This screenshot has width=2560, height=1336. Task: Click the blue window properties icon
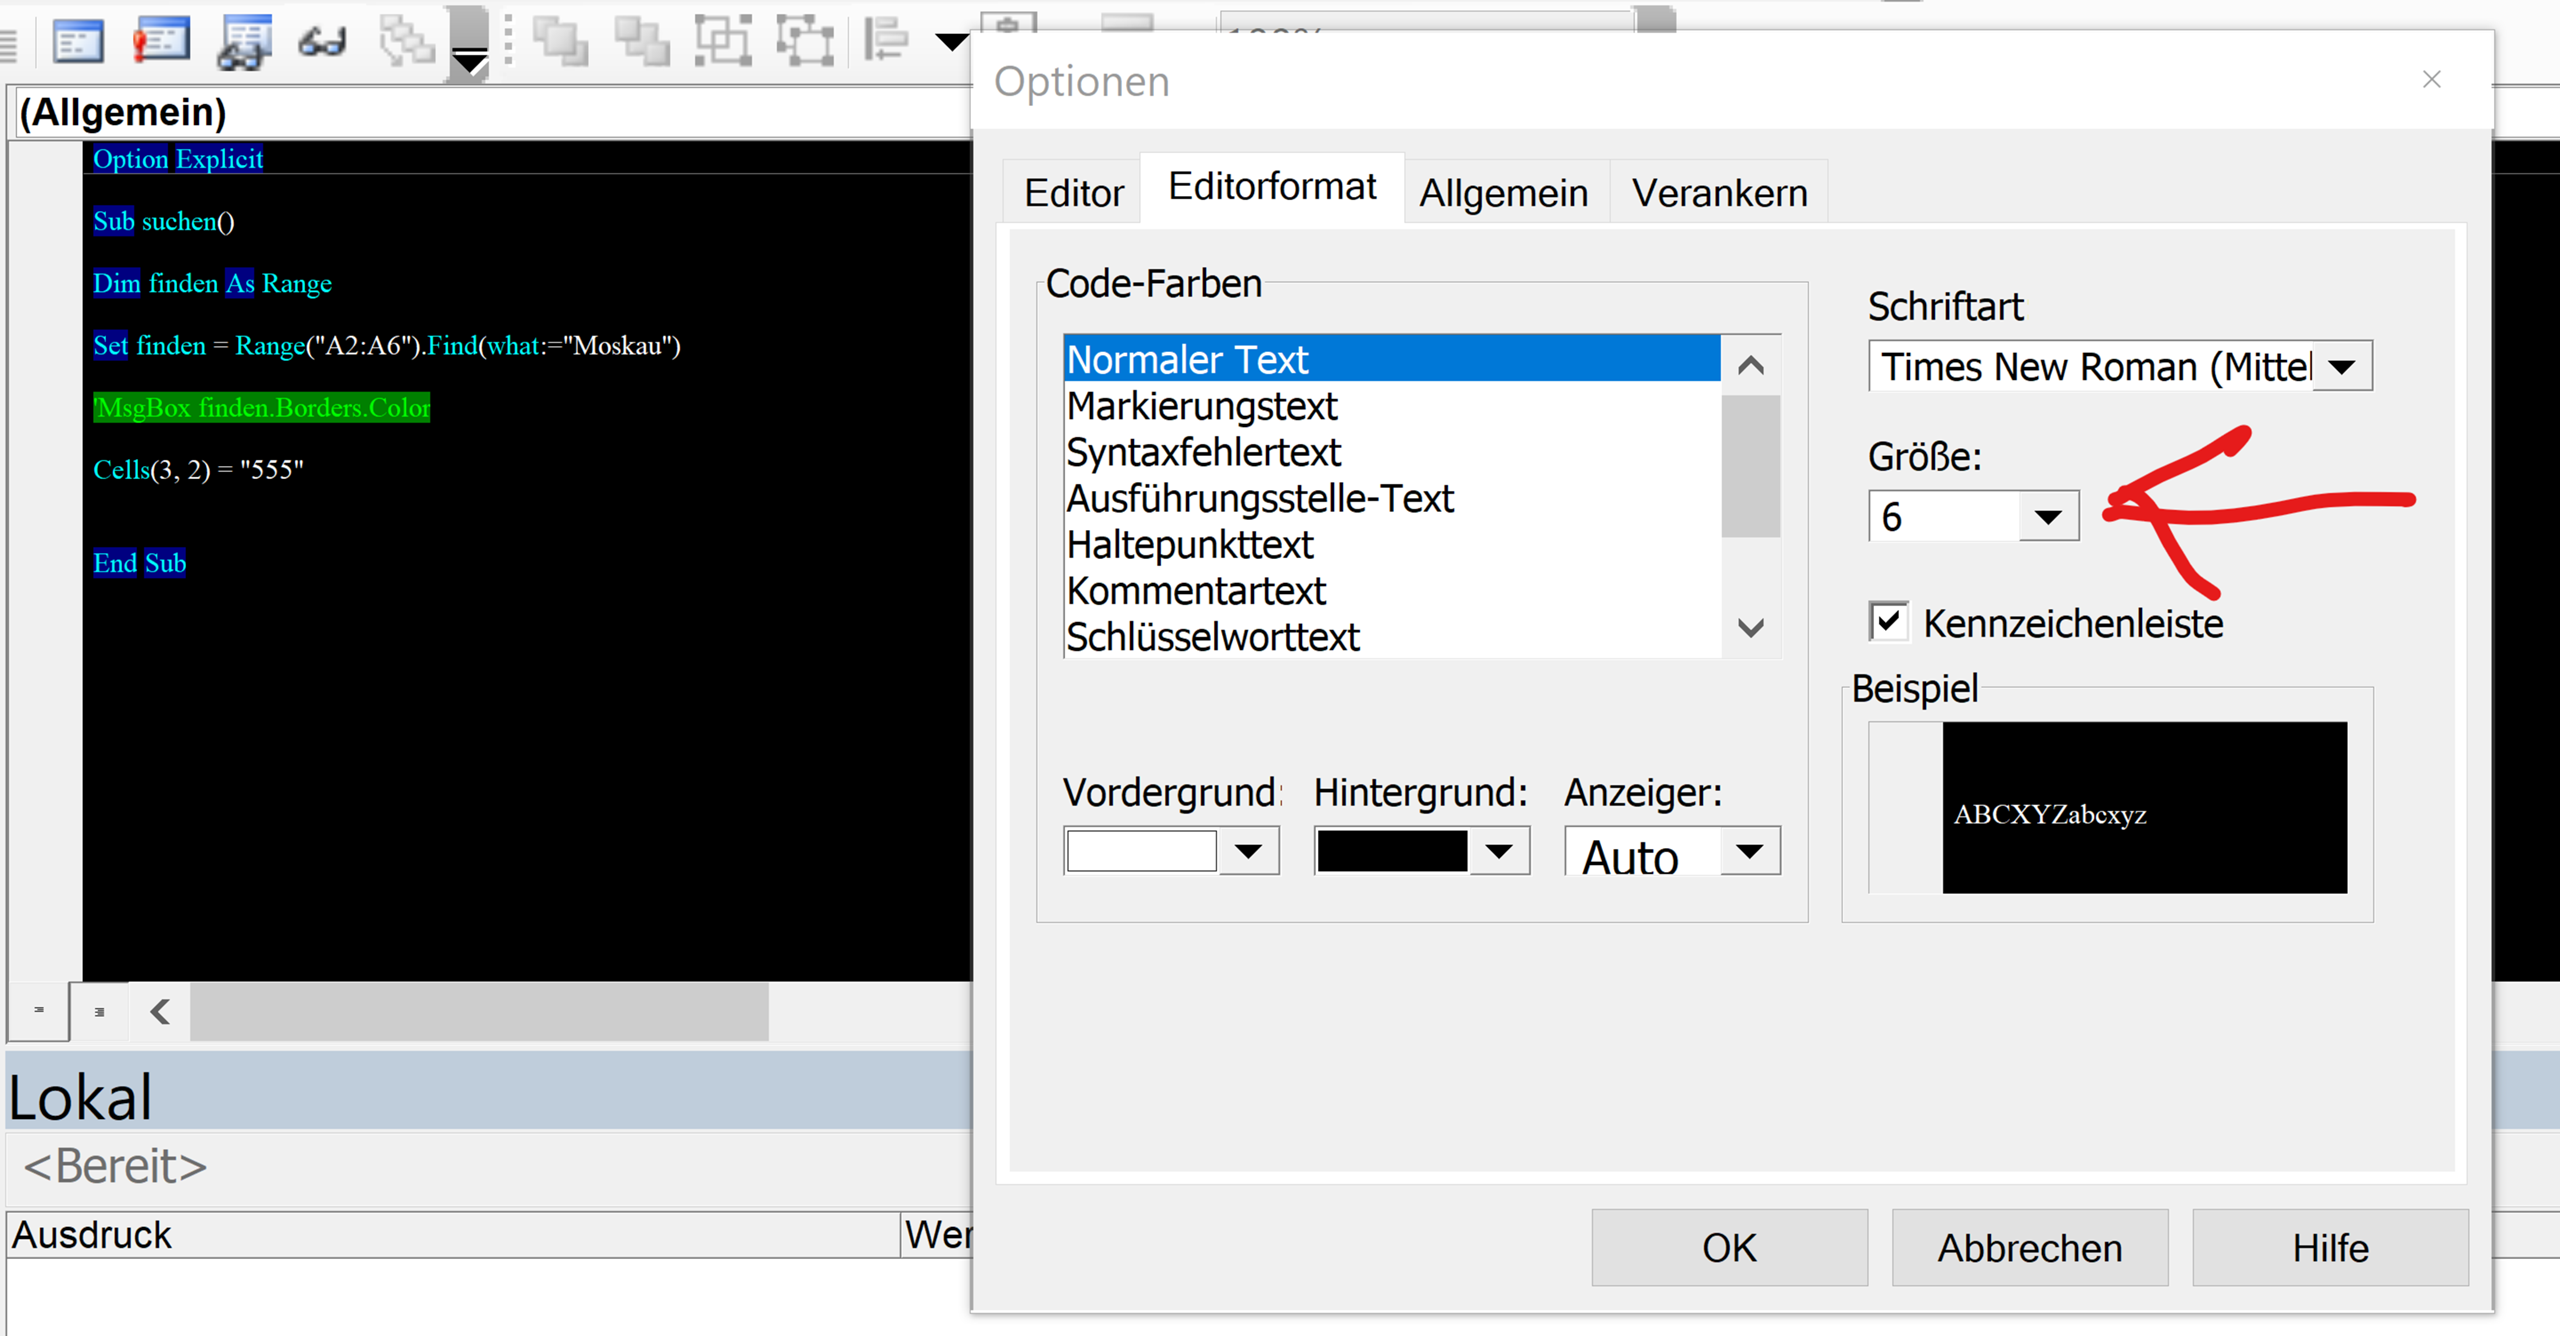point(79,42)
